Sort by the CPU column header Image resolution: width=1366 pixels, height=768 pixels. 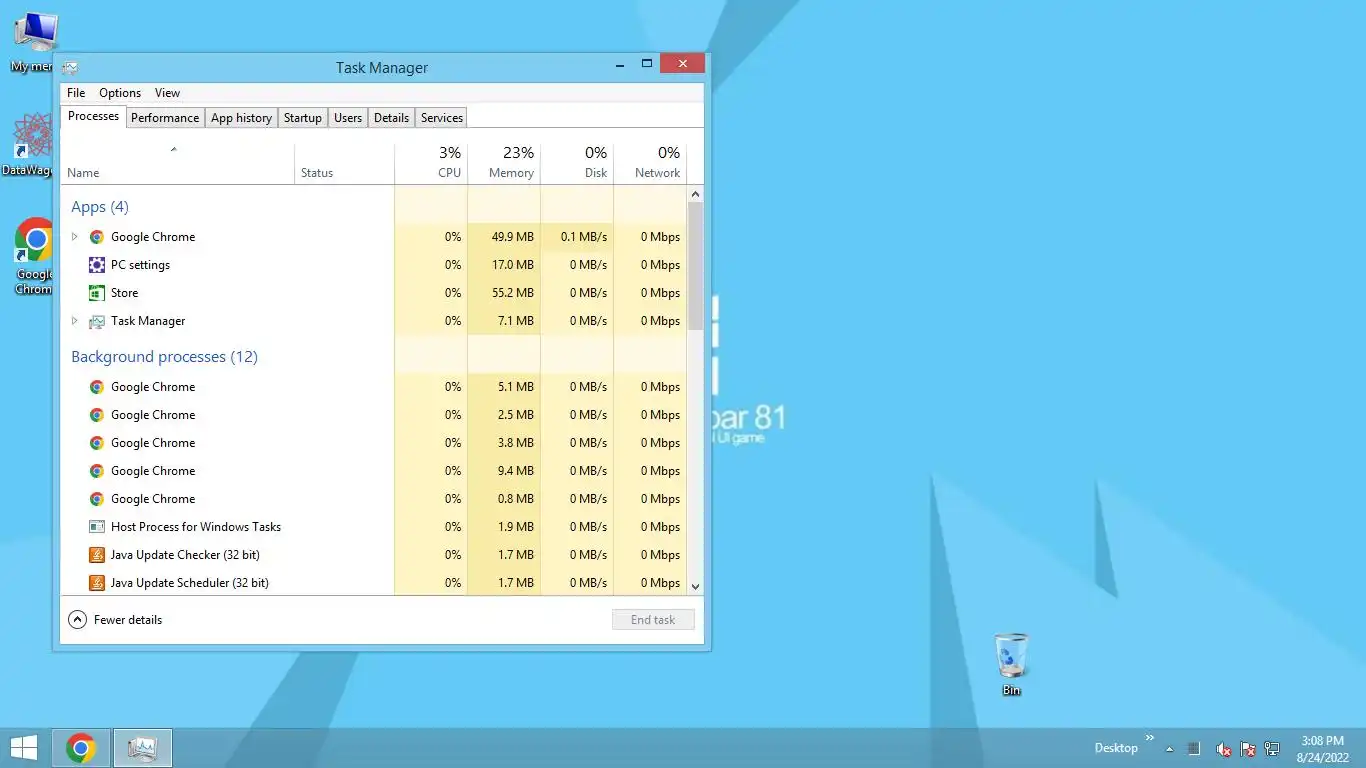431,164
